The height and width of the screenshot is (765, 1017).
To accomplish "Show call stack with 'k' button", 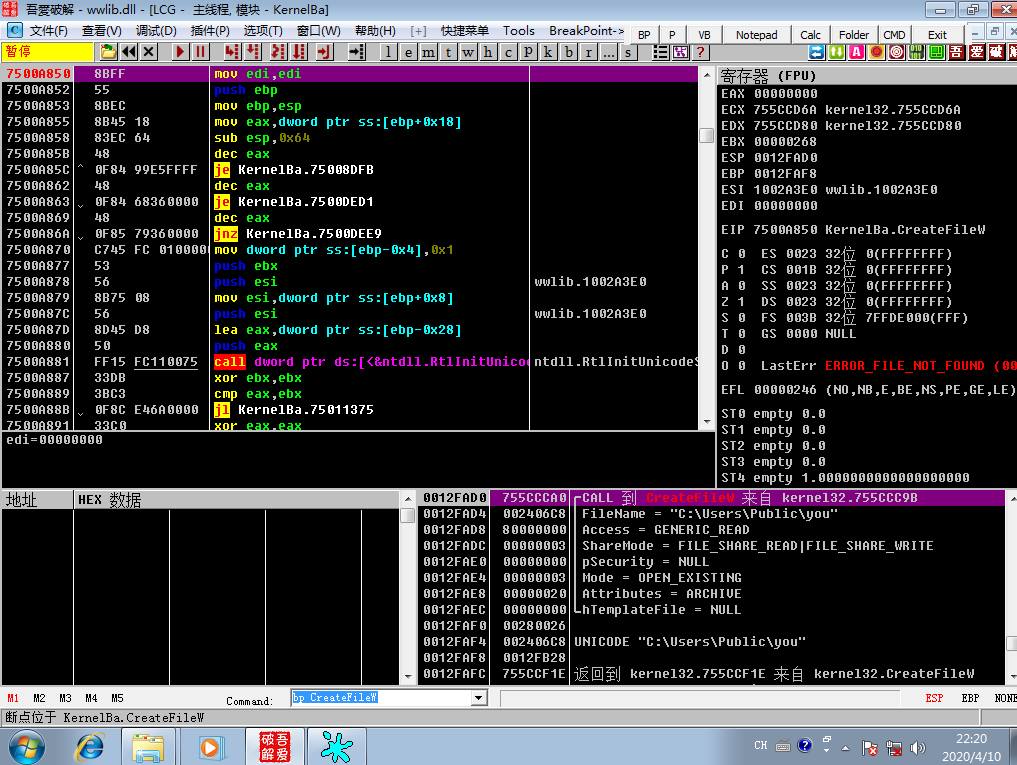I will click(x=549, y=52).
